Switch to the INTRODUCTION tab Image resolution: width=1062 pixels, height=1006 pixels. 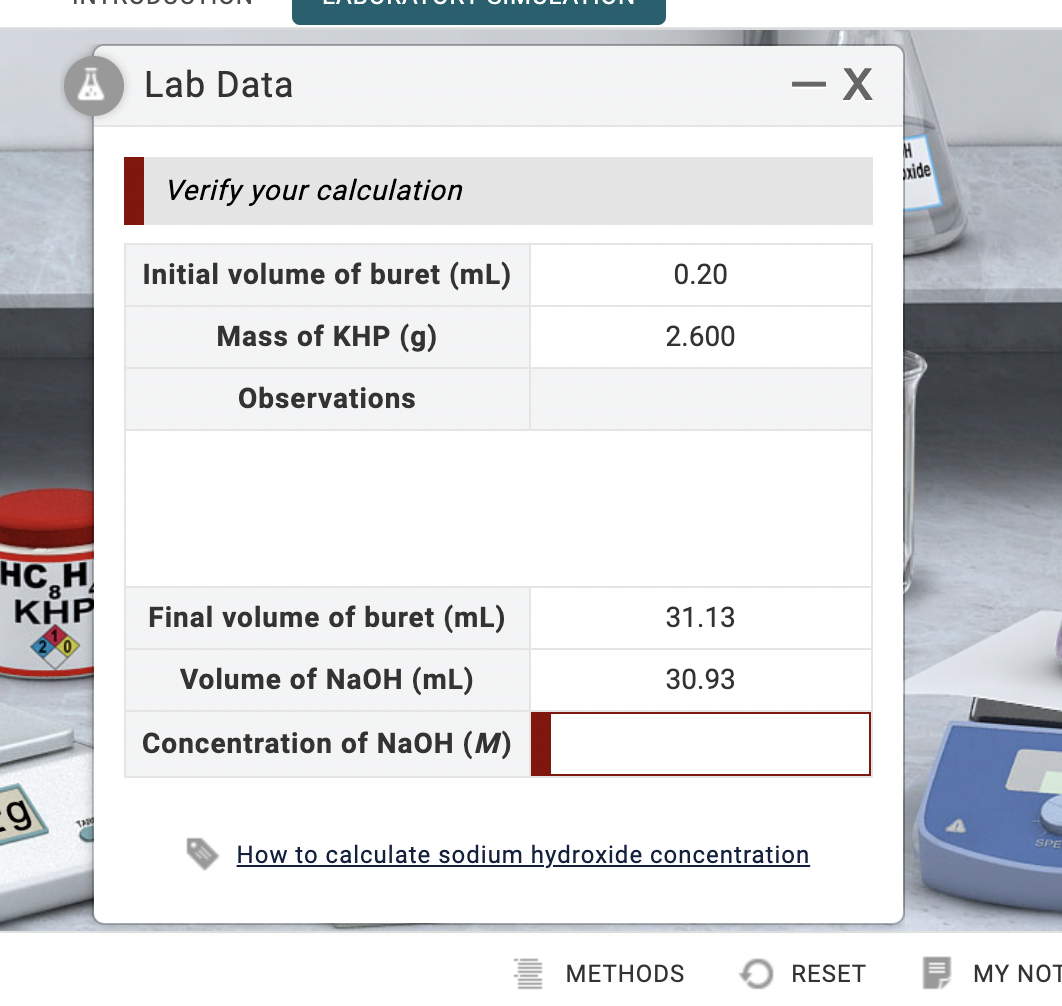click(x=160, y=5)
